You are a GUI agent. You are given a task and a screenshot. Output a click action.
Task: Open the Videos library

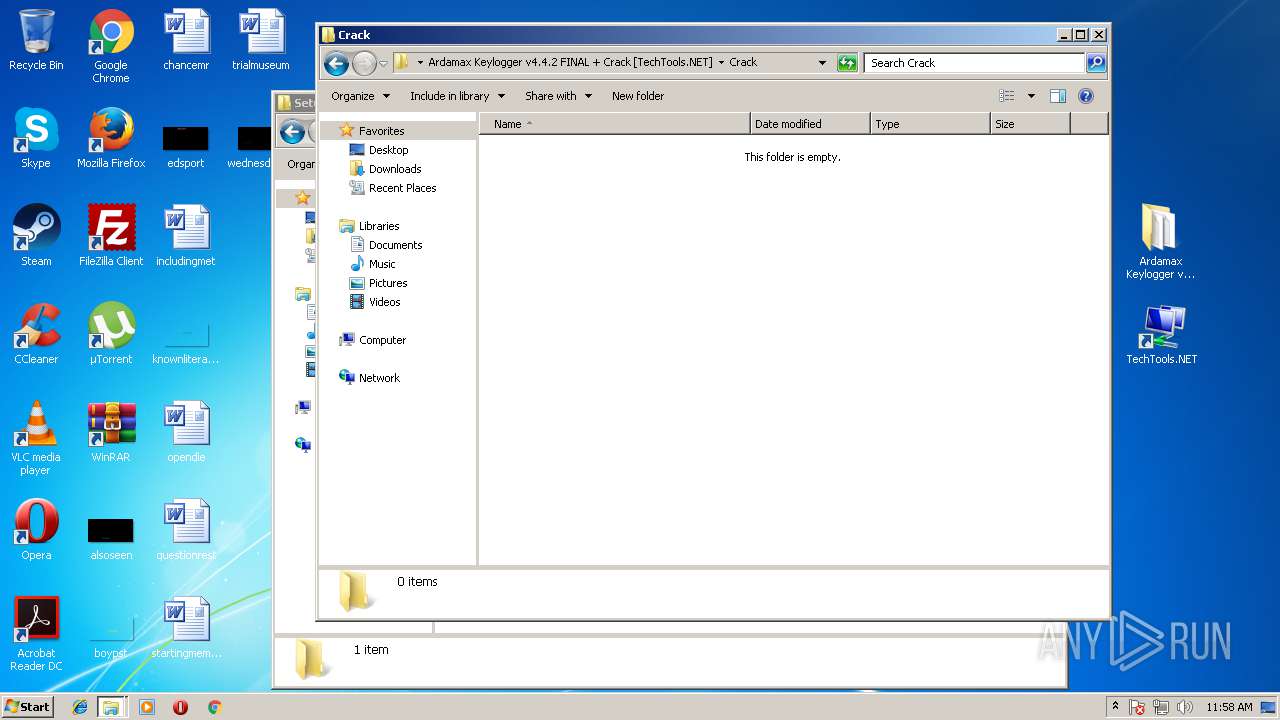[x=384, y=302]
